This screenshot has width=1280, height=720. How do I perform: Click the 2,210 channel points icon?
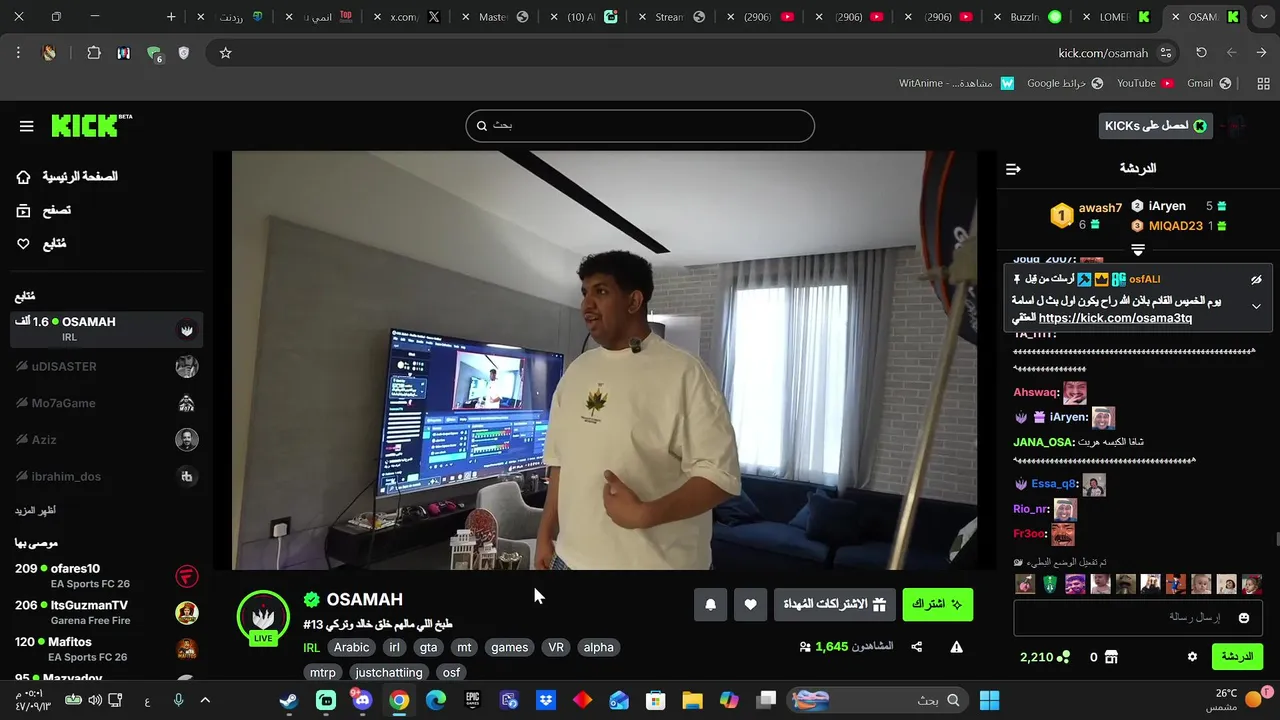pyautogui.click(x=1064, y=657)
